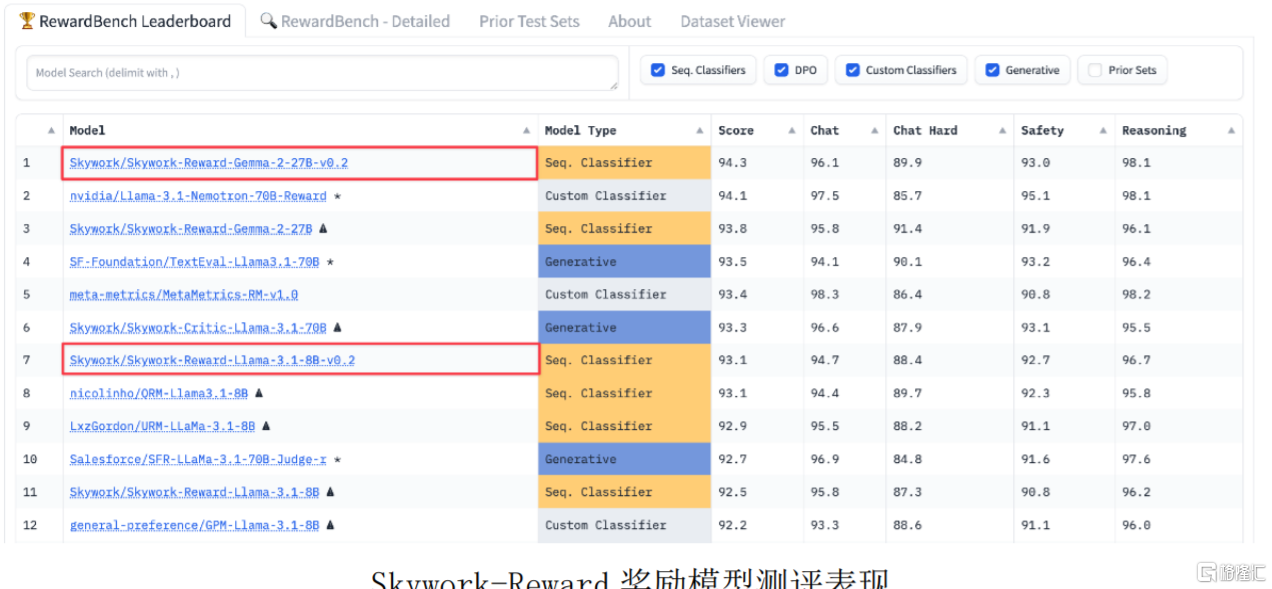
Task: Select the Chat Hard value 91.4
Action: click(950, 229)
